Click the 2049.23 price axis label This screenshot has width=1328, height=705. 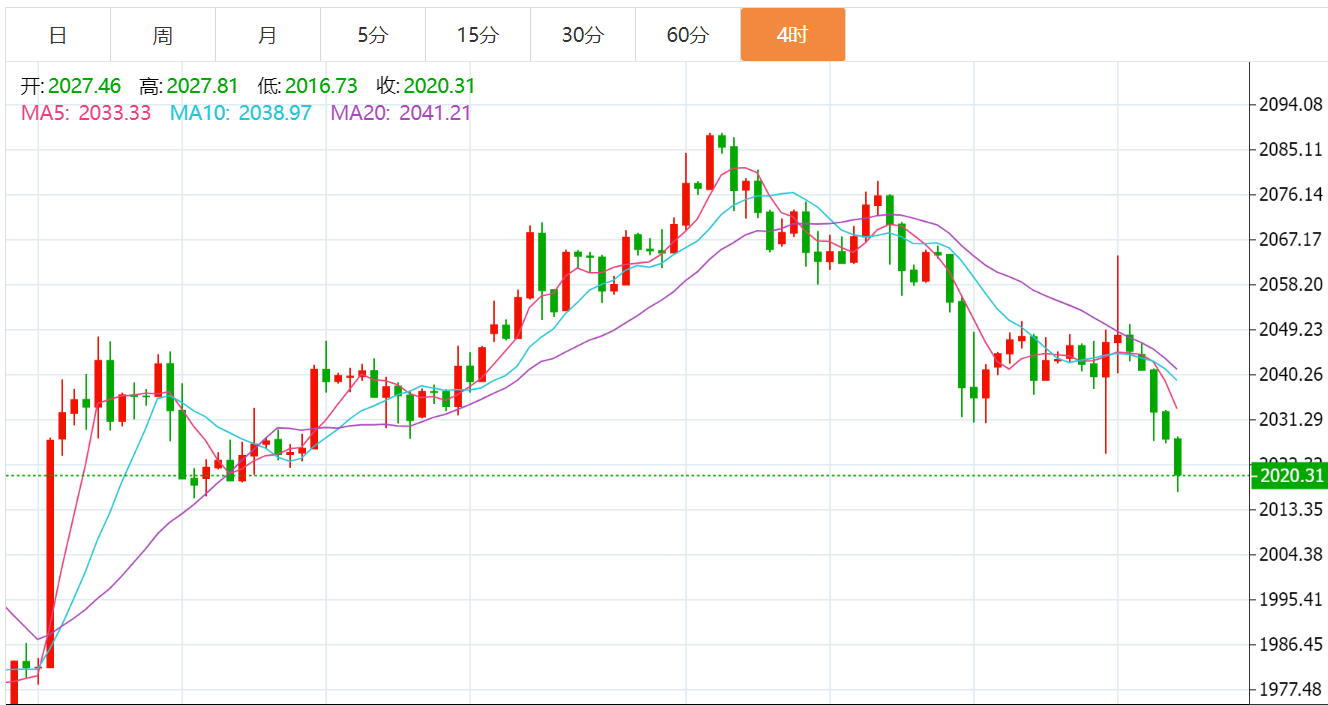(x=1291, y=330)
